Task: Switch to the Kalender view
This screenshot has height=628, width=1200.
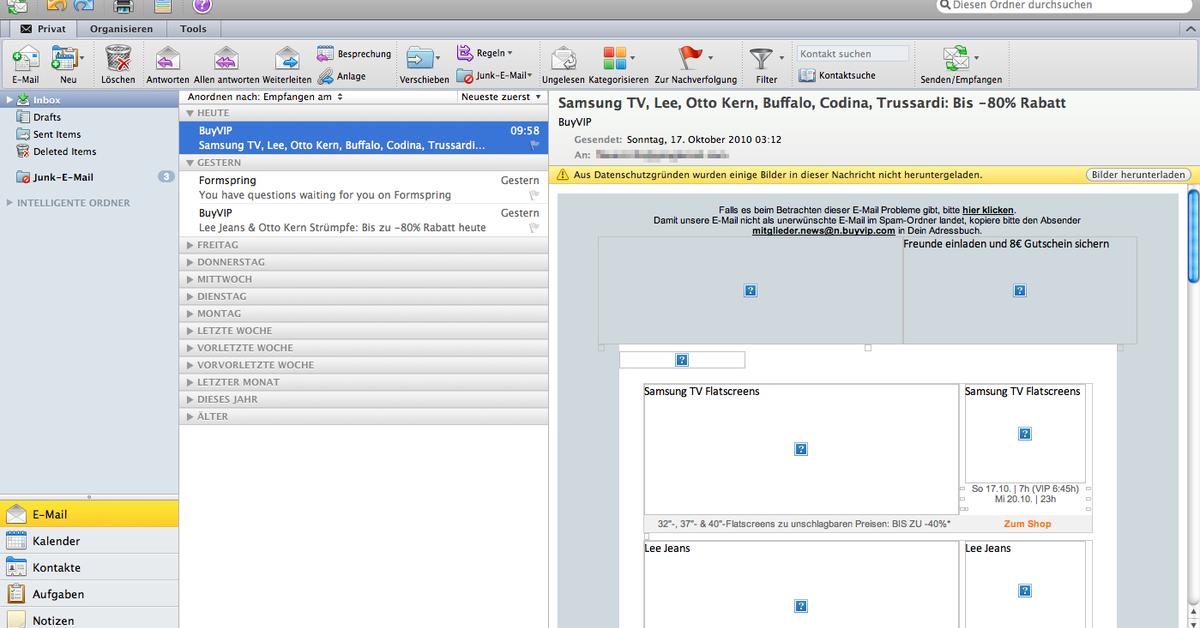Action: 90,541
